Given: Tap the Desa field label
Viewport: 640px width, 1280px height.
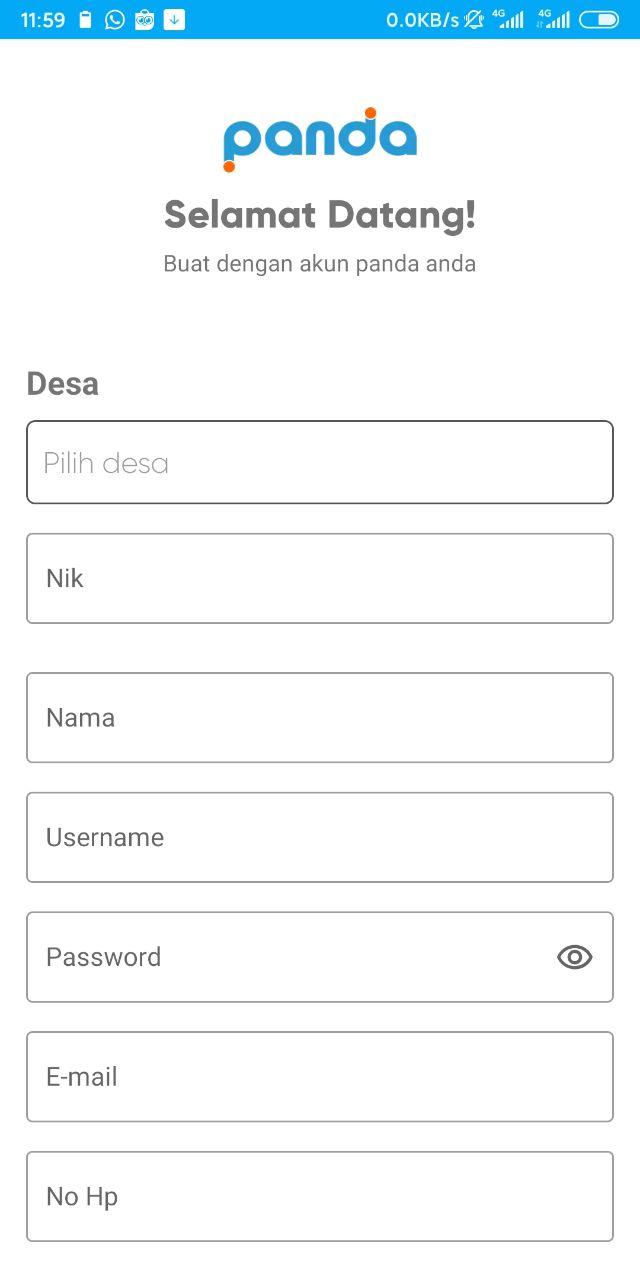Looking at the screenshot, I should tap(62, 384).
